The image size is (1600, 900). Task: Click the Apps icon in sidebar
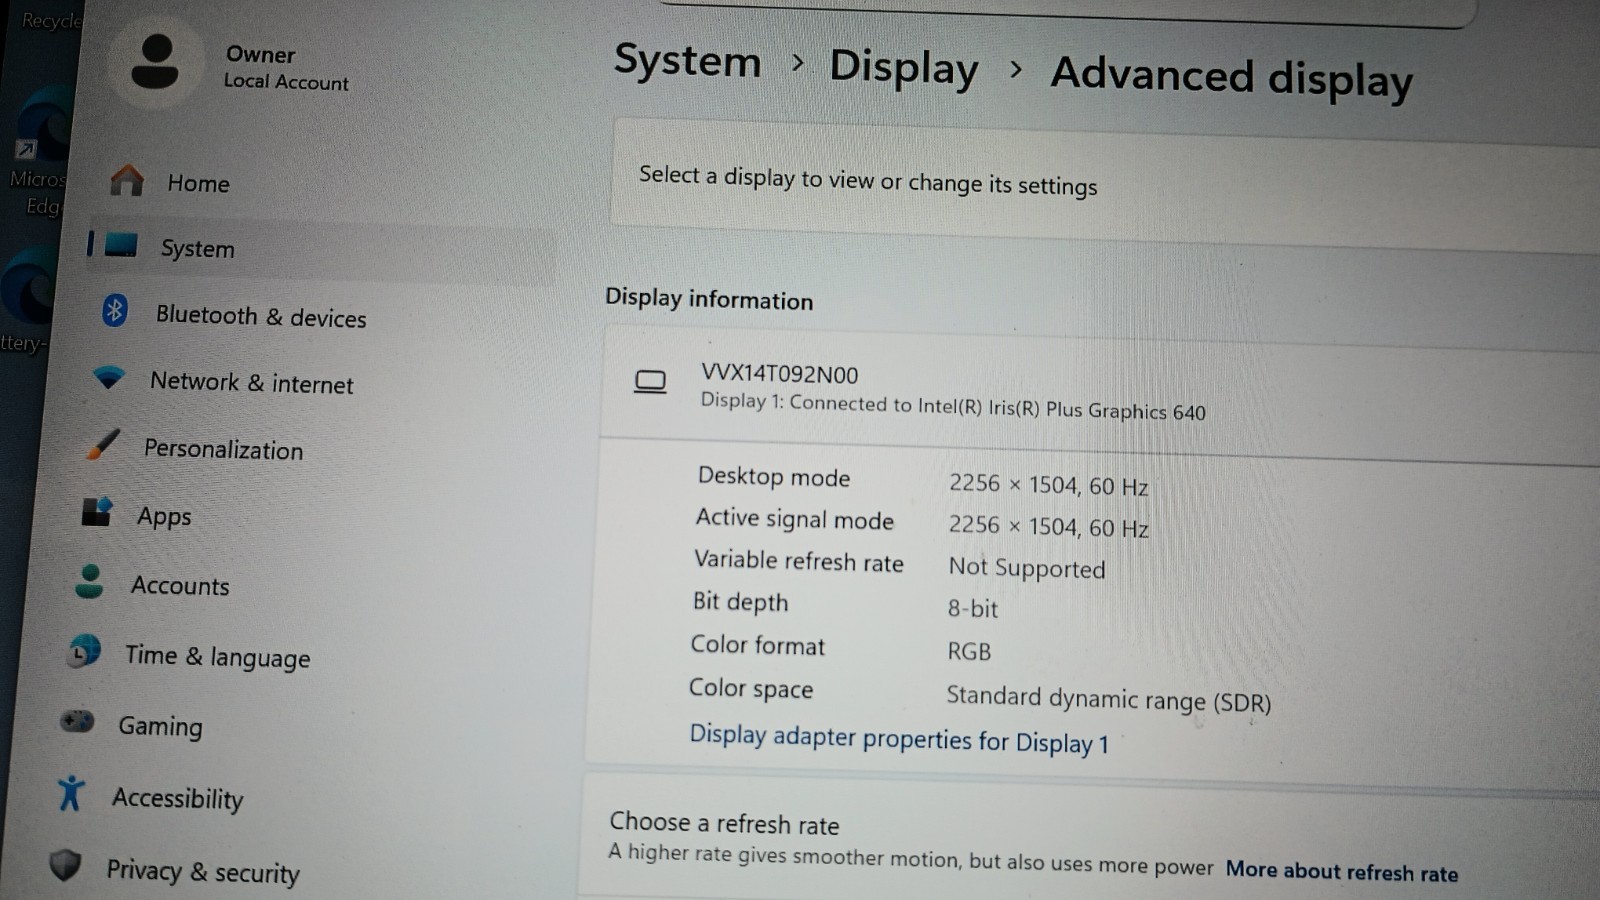(x=97, y=512)
